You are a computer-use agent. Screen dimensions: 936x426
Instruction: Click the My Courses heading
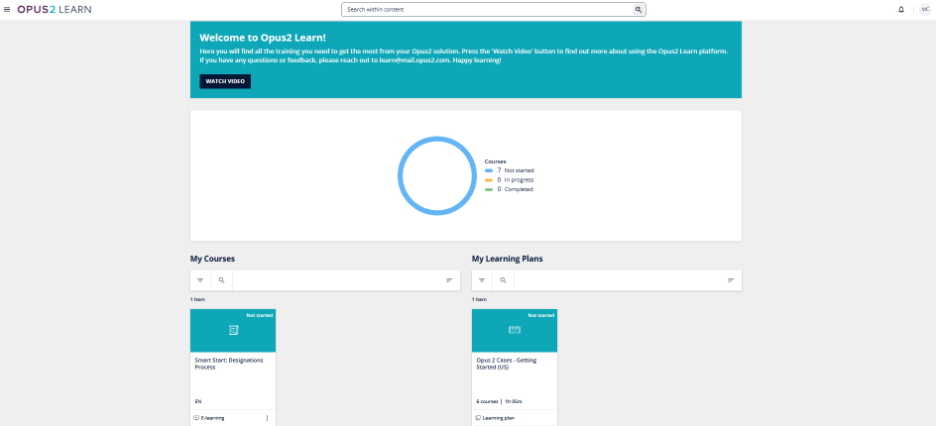coord(213,259)
